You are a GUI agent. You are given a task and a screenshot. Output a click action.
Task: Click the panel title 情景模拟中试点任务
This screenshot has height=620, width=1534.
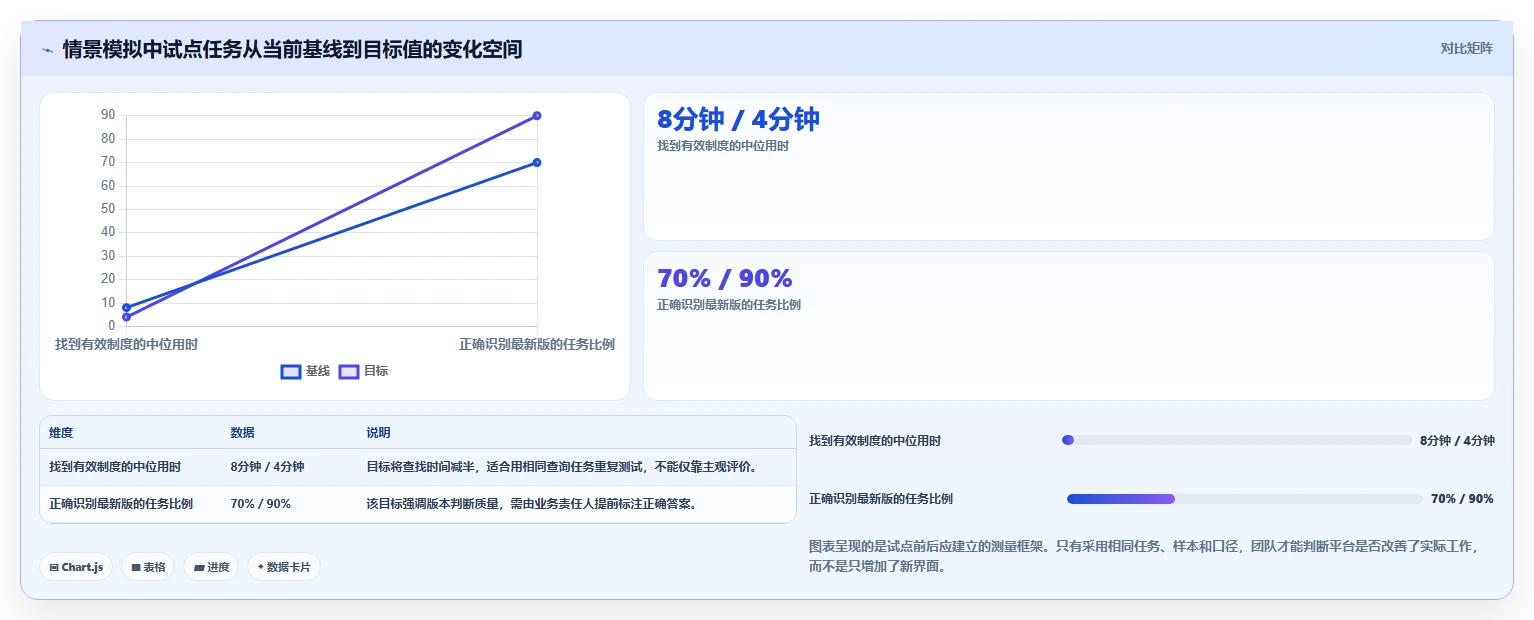pos(292,49)
